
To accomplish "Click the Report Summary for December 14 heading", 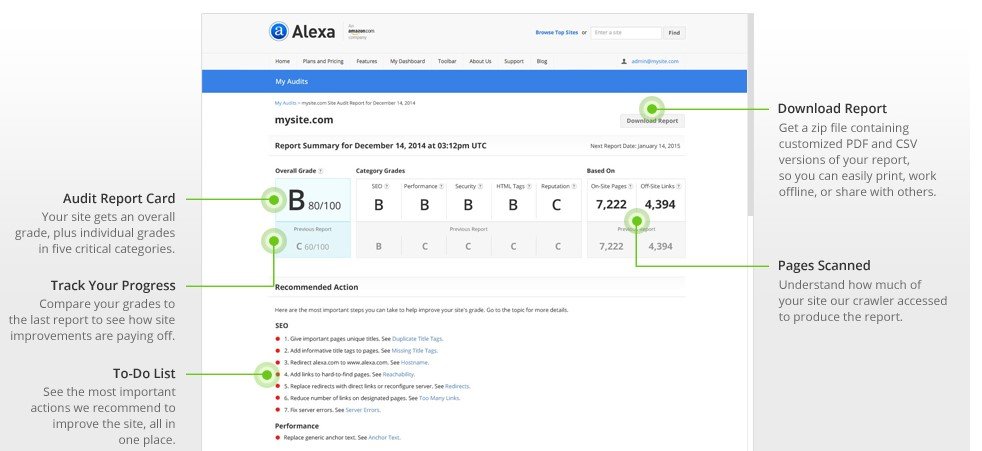I will pos(380,145).
